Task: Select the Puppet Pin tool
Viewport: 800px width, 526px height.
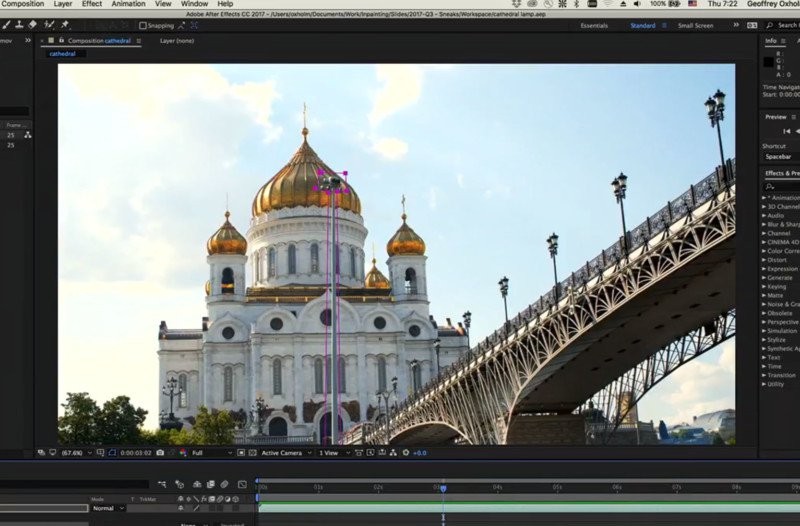Action: pos(65,24)
